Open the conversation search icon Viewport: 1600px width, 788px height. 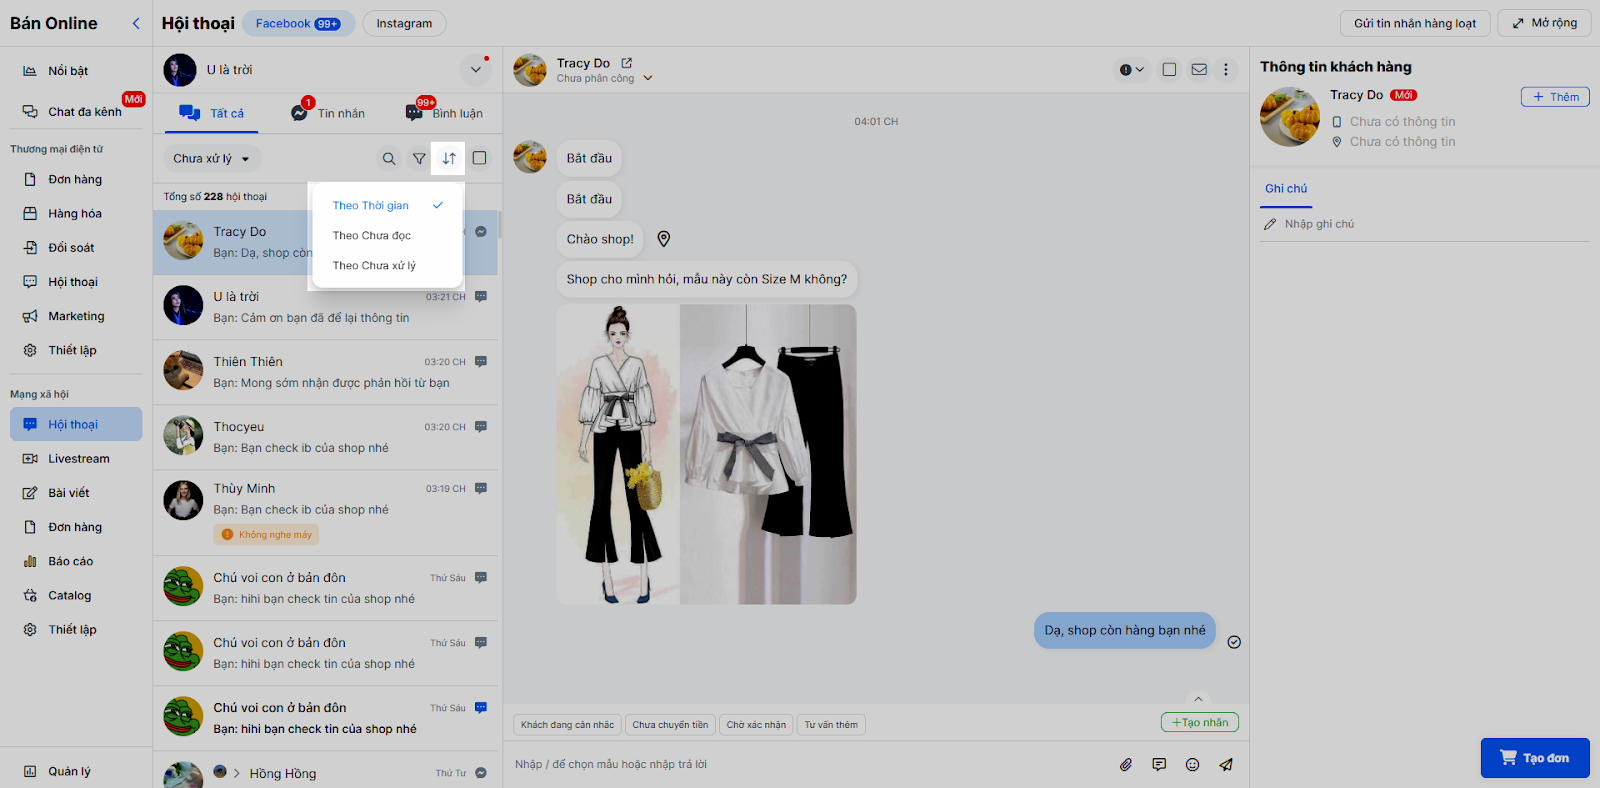coord(389,158)
